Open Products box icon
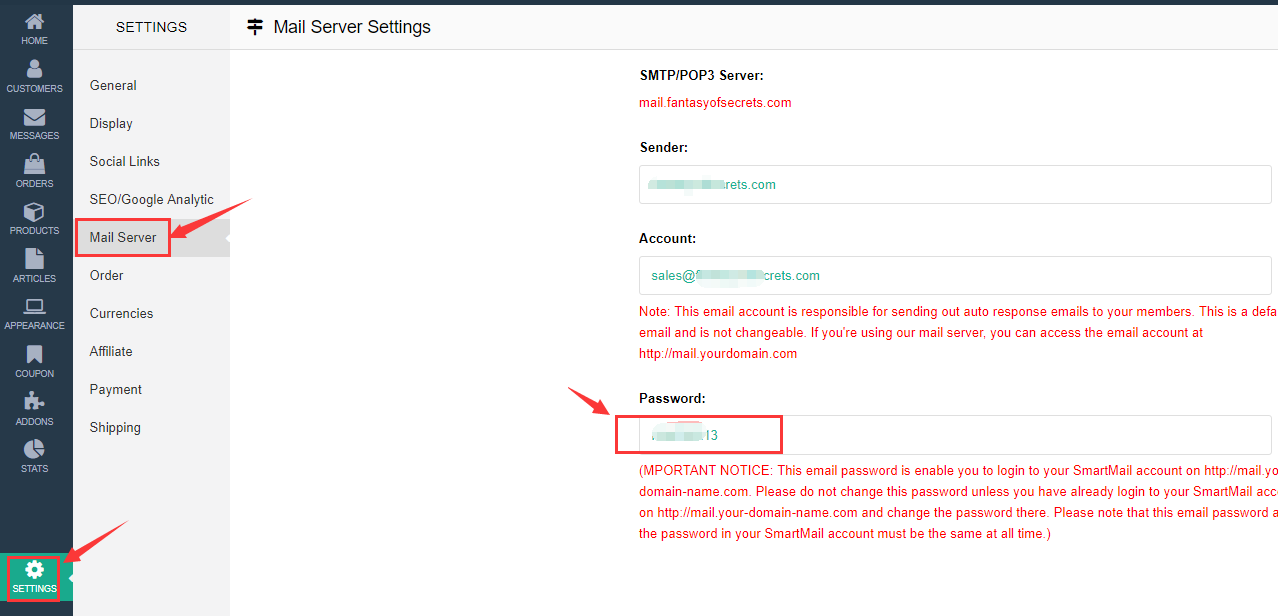Viewport: 1278px width, 616px height. 34,212
